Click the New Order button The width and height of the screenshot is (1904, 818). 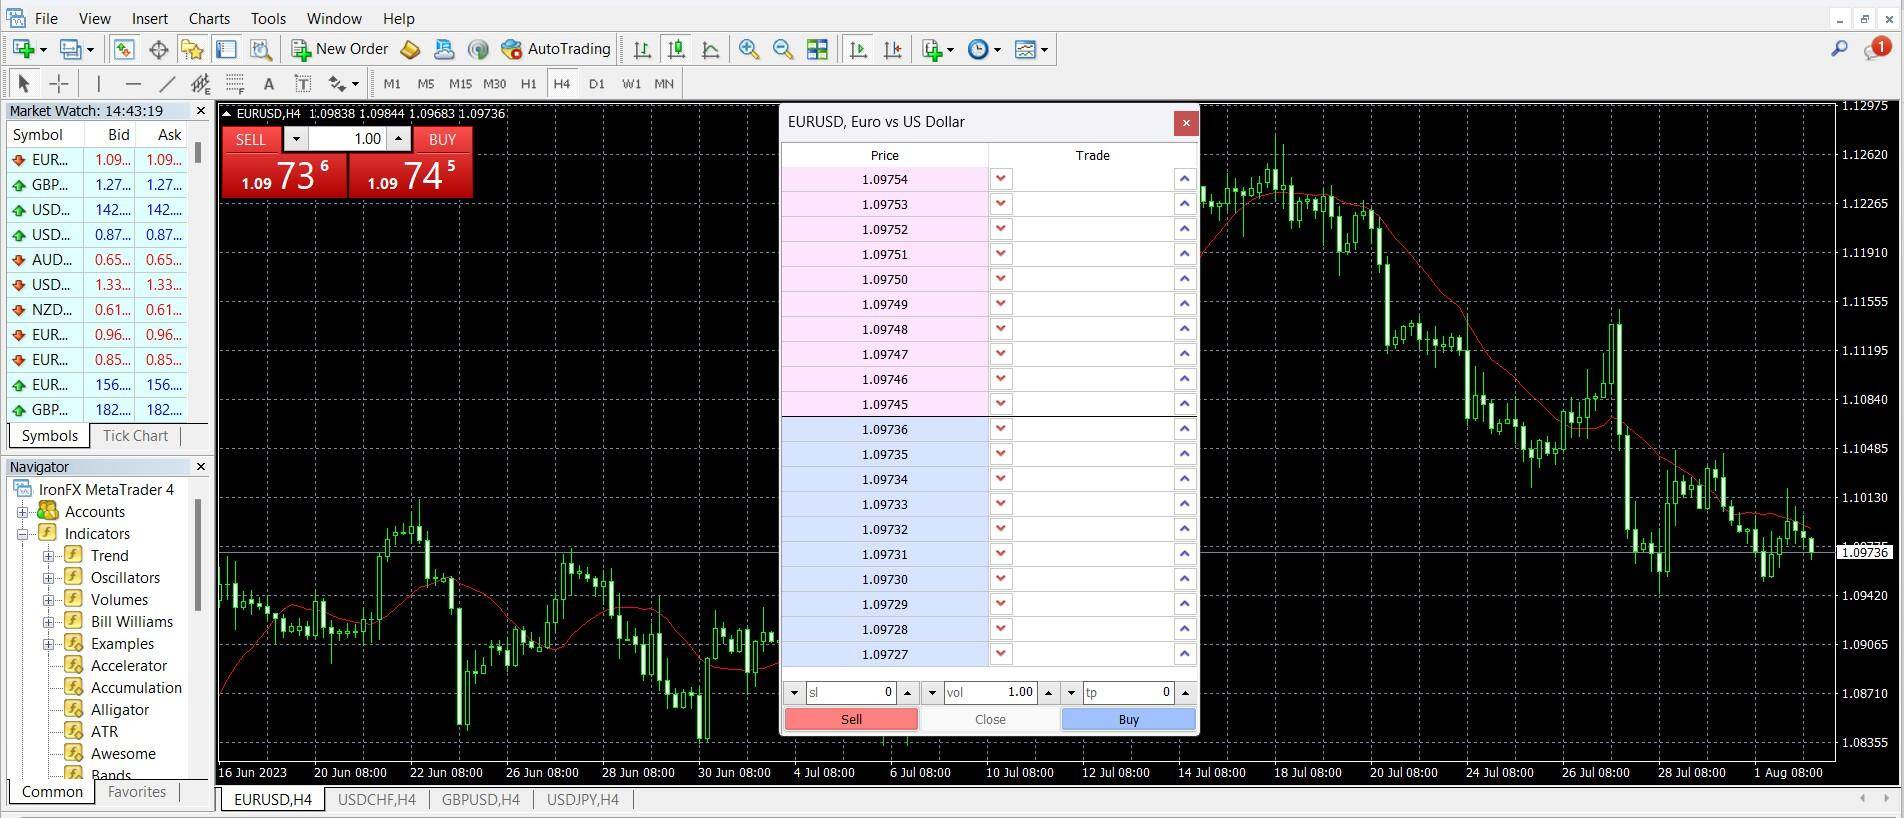[x=339, y=49]
